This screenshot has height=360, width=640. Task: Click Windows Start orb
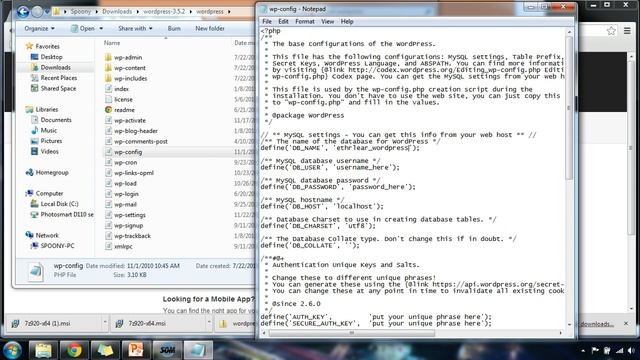(x=12, y=350)
